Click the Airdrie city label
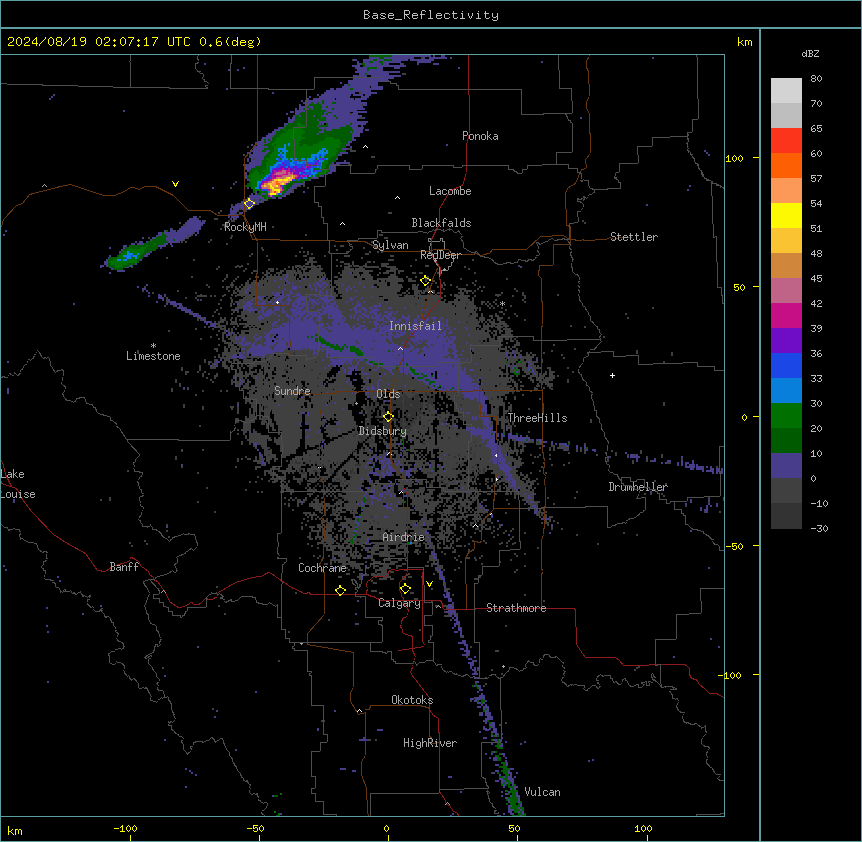This screenshot has height=842, width=862. (x=403, y=537)
